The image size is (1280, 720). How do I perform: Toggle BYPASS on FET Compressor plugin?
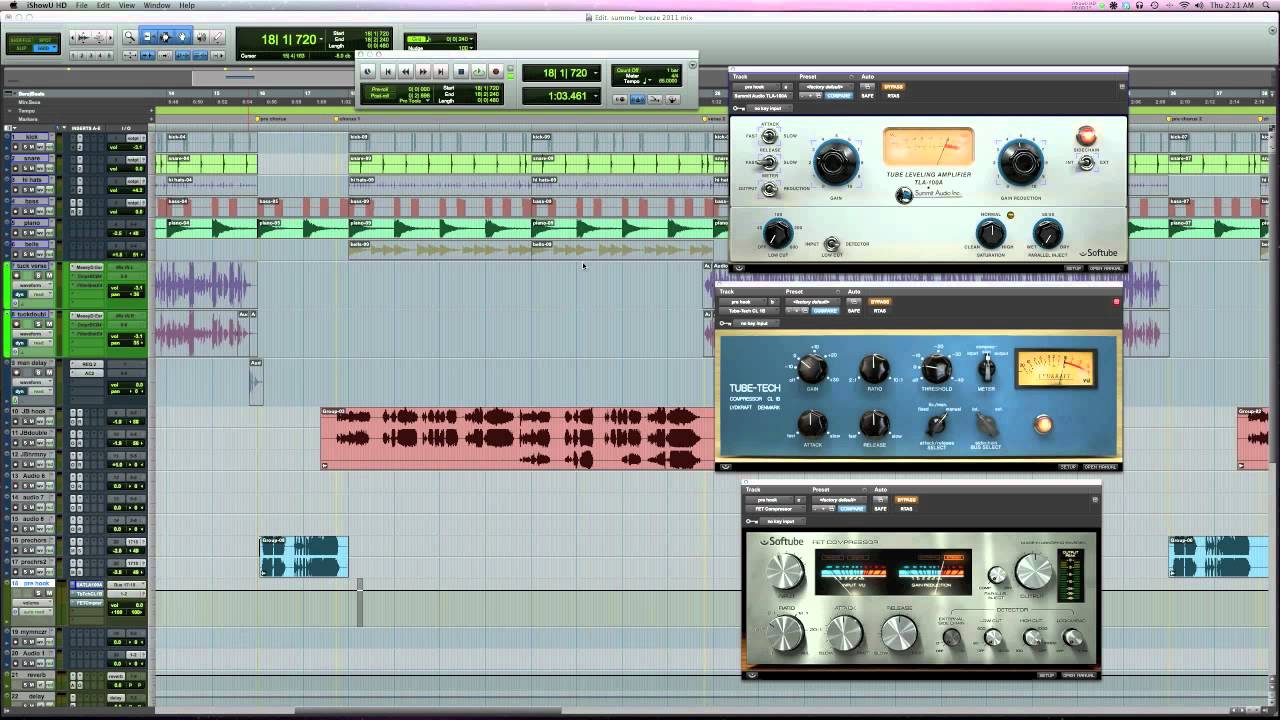pos(906,500)
